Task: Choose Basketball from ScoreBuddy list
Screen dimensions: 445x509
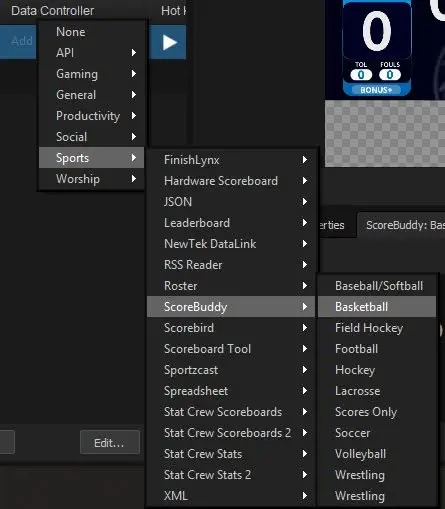Action: (377, 307)
